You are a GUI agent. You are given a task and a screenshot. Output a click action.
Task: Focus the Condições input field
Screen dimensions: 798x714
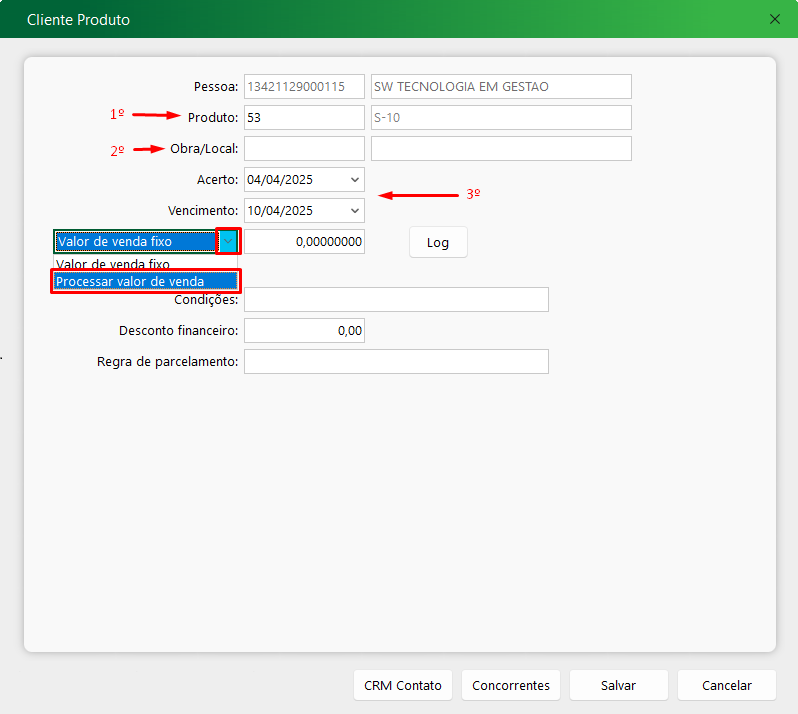[x=396, y=300]
